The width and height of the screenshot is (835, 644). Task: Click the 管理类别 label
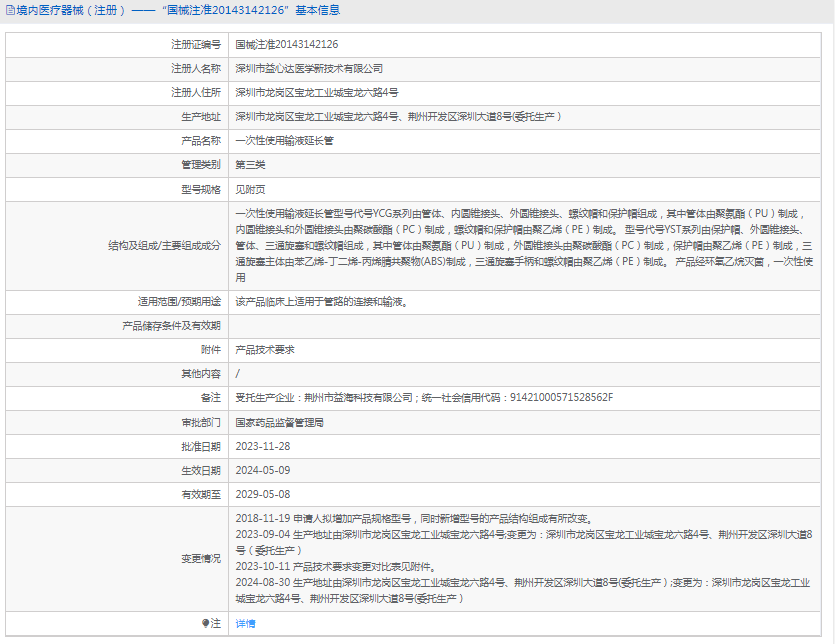pos(201,165)
